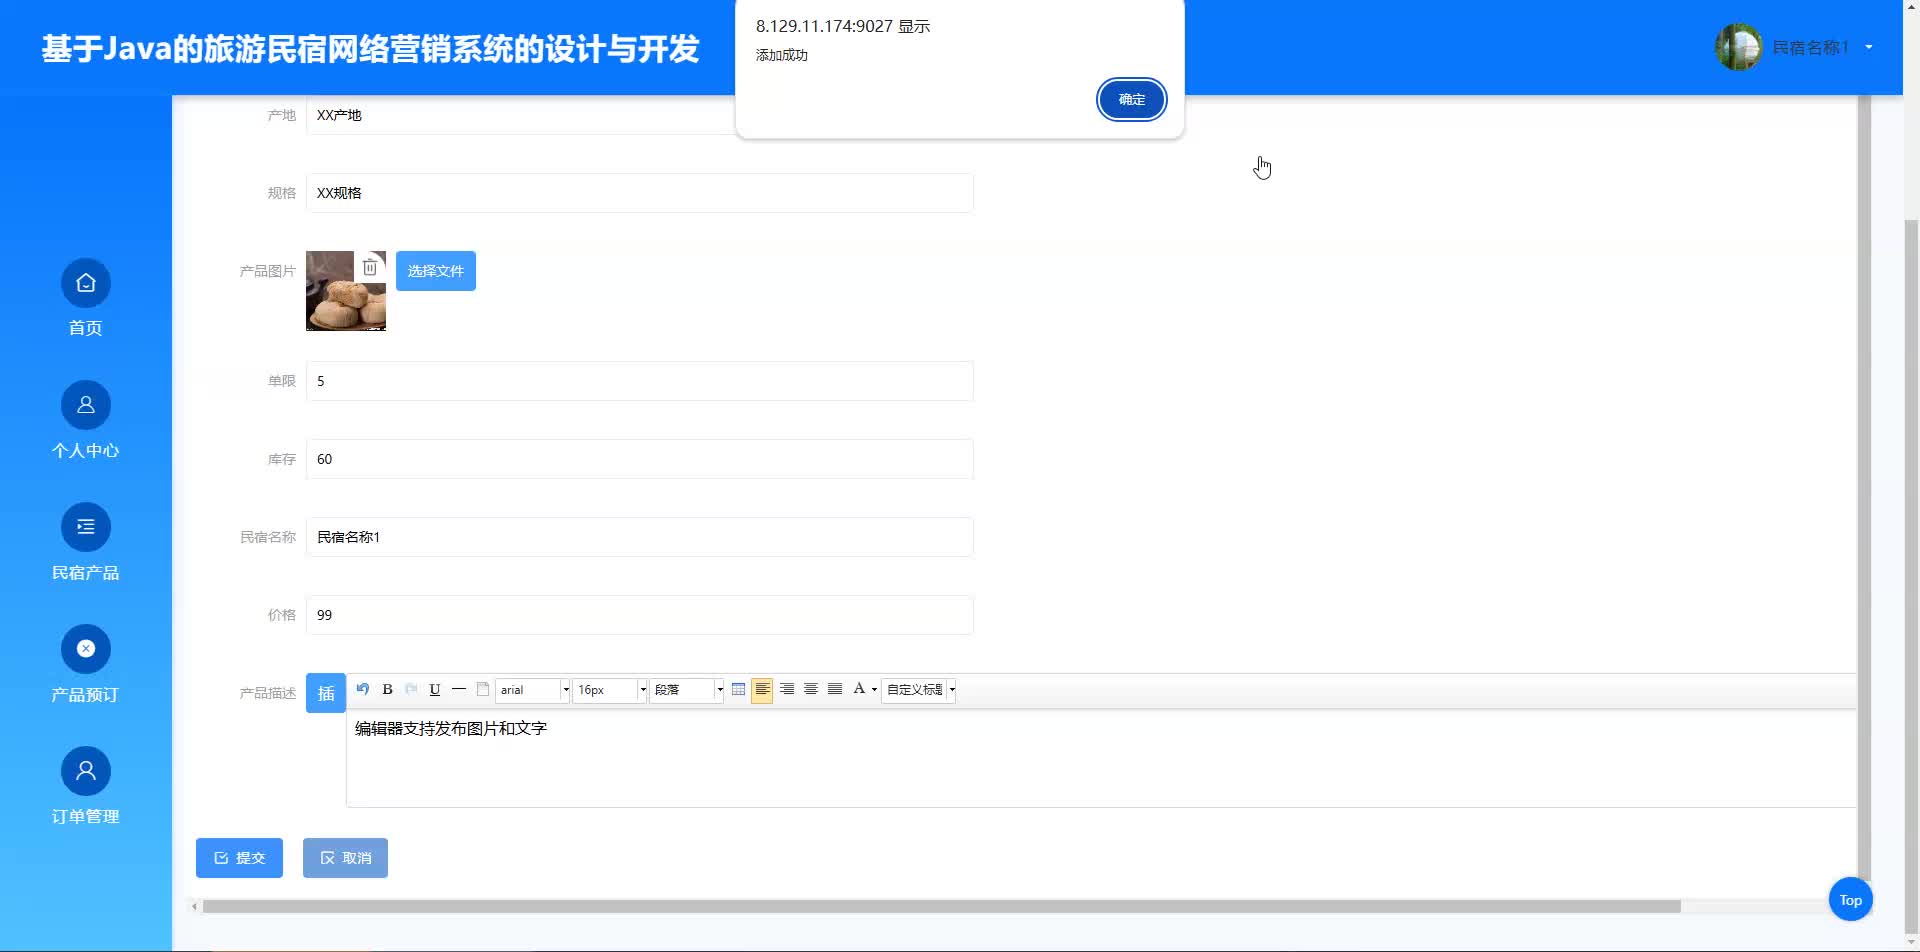The image size is (1920, 952).
Task: Toggle underline formatting in the editor
Action: [434, 689]
